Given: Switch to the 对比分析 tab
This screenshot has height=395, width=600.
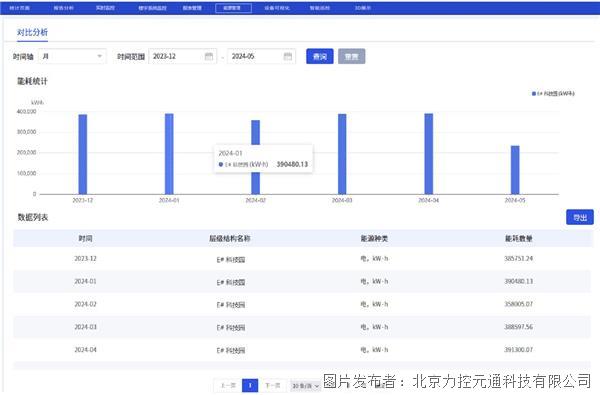Looking at the screenshot, I should tap(32, 33).
